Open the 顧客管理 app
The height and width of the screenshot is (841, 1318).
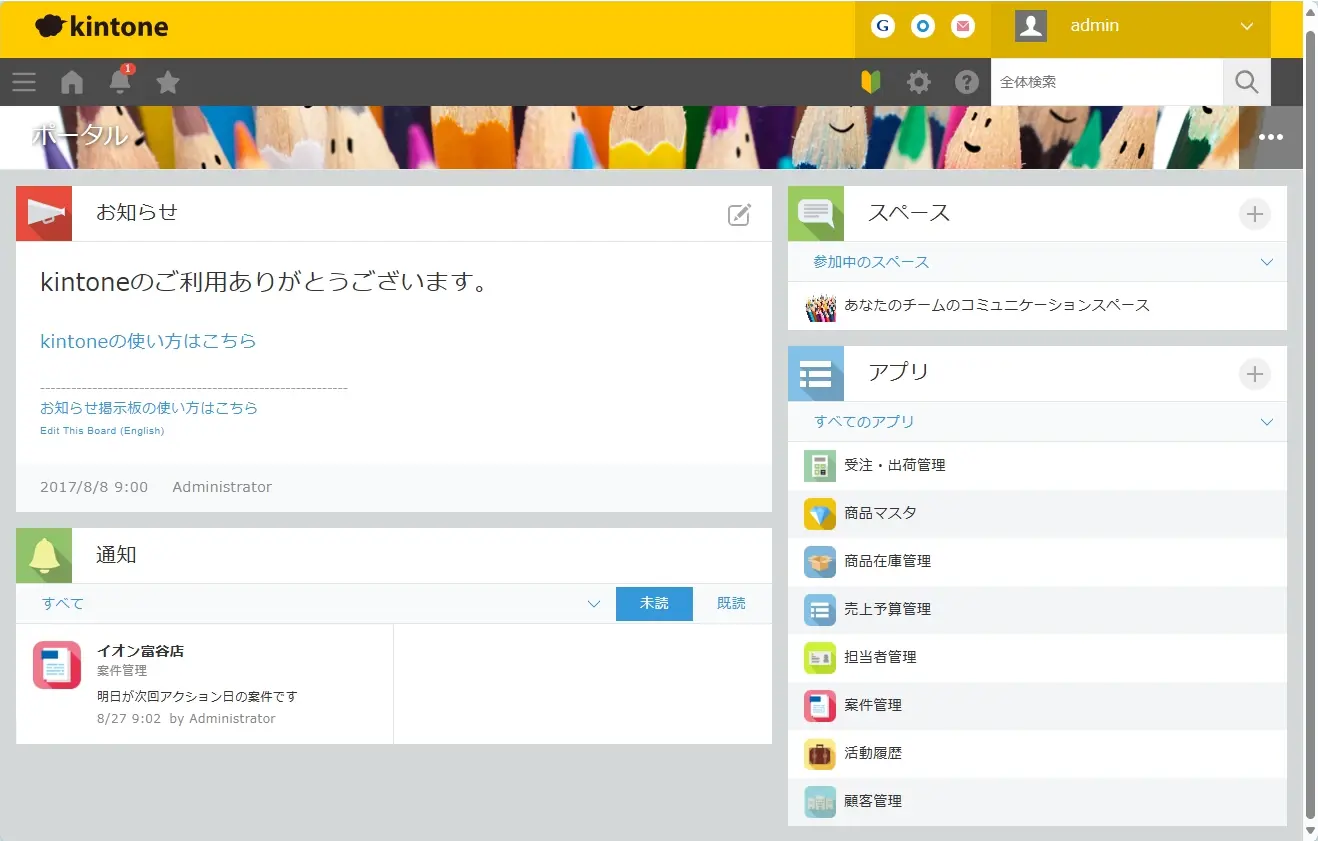(1037, 802)
